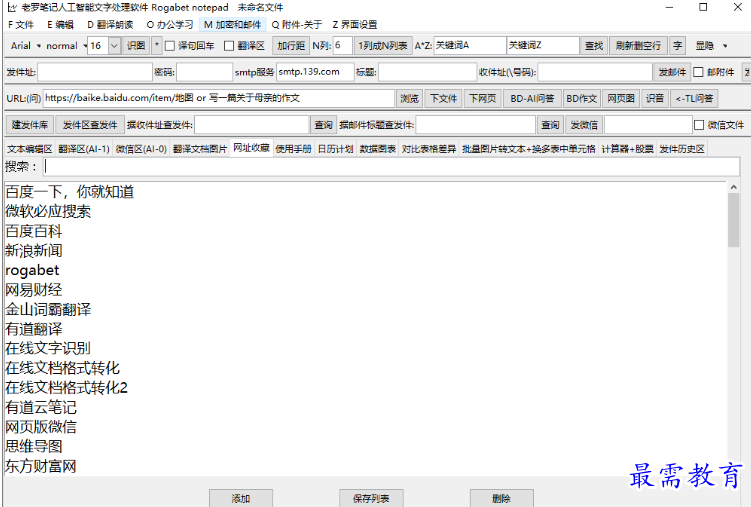751x507 pixels.
Task: Click the 添加 add button
Action: pos(241,498)
